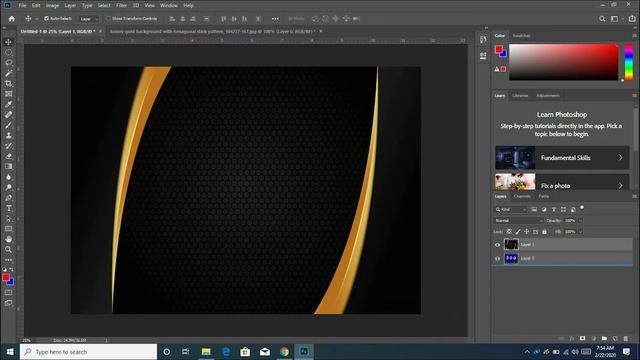Image resolution: width=640 pixels, height=360 pixels.
Task: Toggle lock all padlock icon
Action: (x=544, y=231)
